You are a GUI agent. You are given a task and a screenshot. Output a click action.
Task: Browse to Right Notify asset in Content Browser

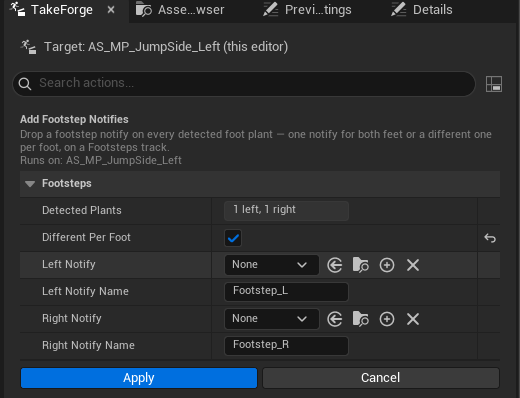tap(361, 319)
